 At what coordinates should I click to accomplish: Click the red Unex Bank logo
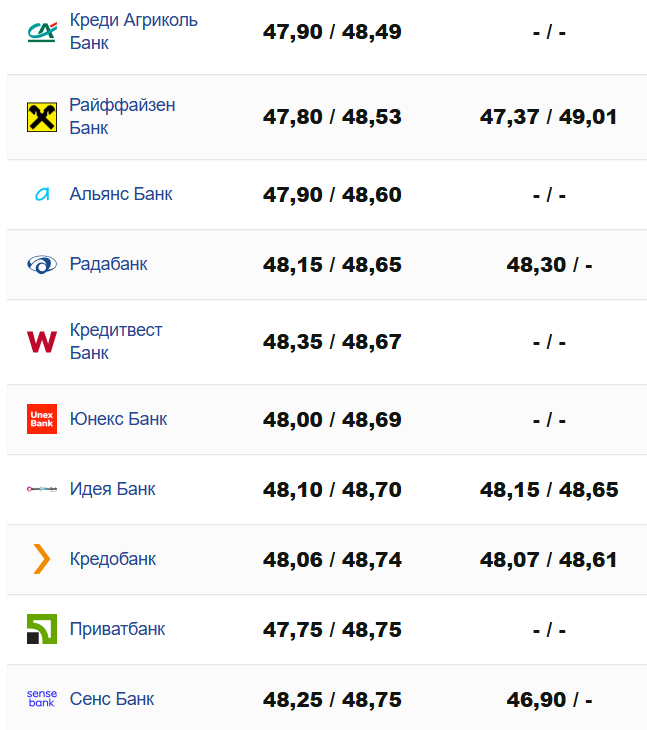(41, 419)
